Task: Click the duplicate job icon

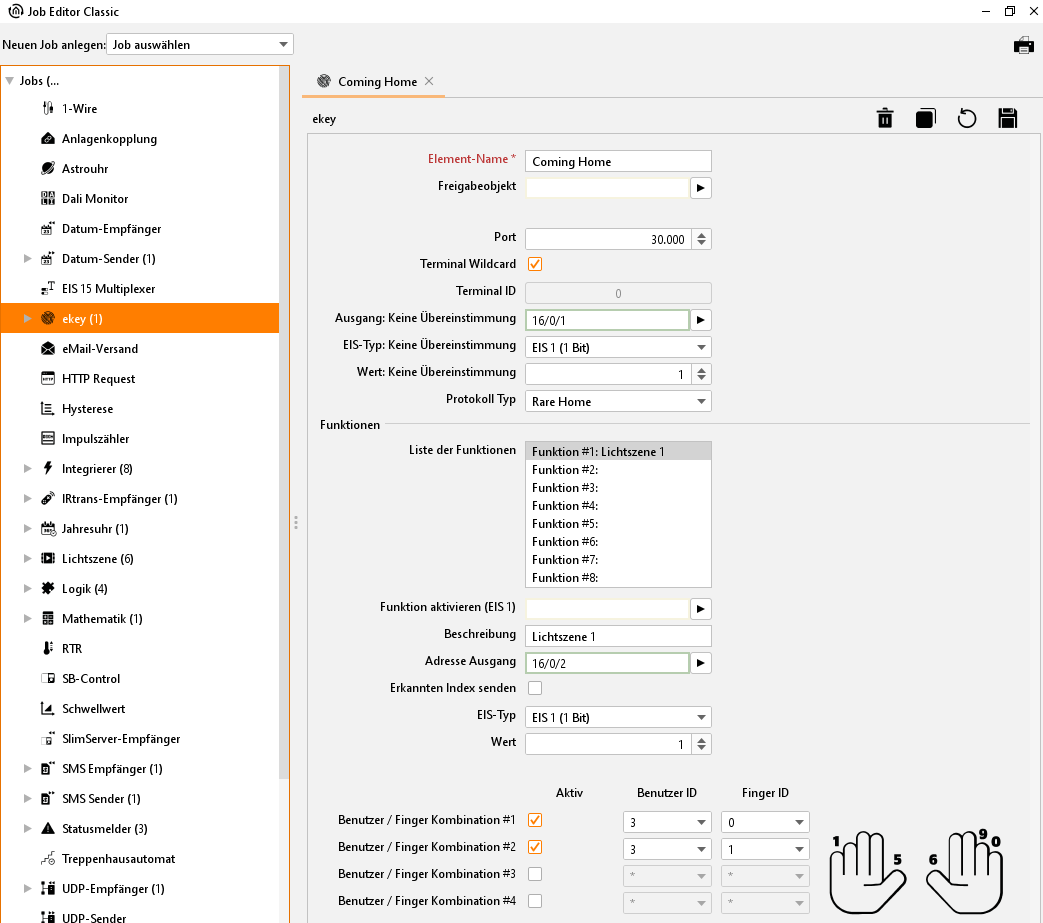Action: point(925,119)
